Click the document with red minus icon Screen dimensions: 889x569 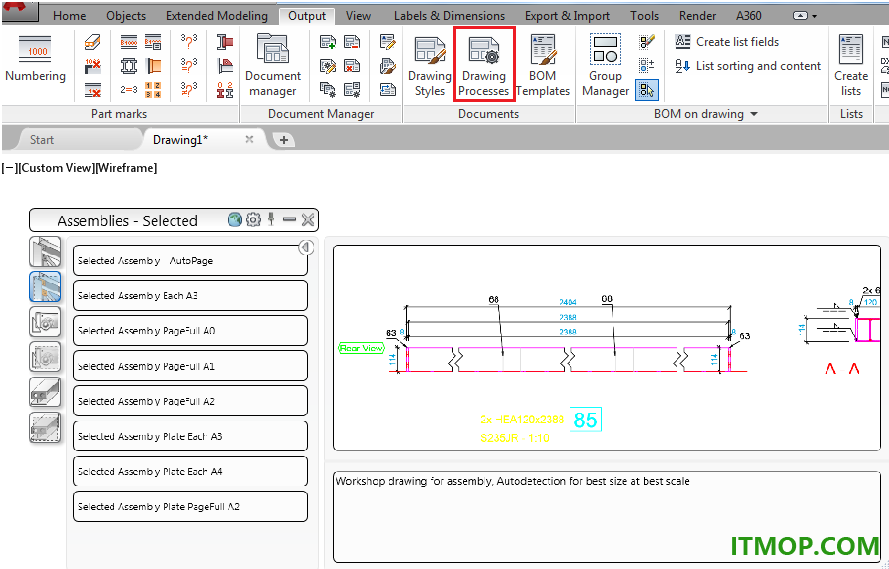click(x=352, y=42)
